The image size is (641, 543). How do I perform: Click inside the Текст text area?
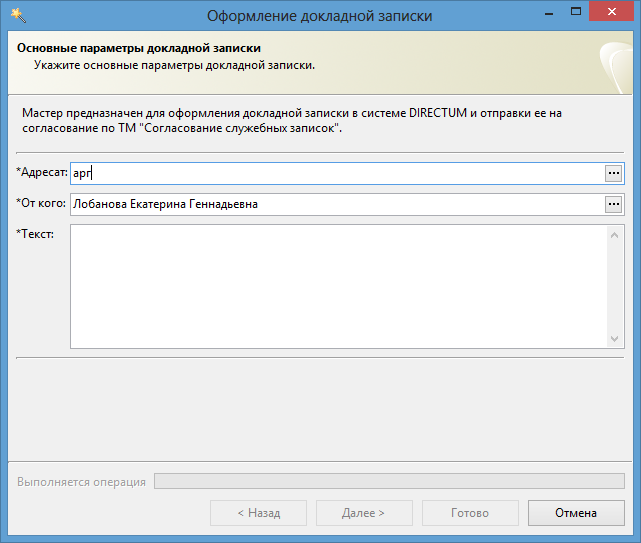pos(338,286)
